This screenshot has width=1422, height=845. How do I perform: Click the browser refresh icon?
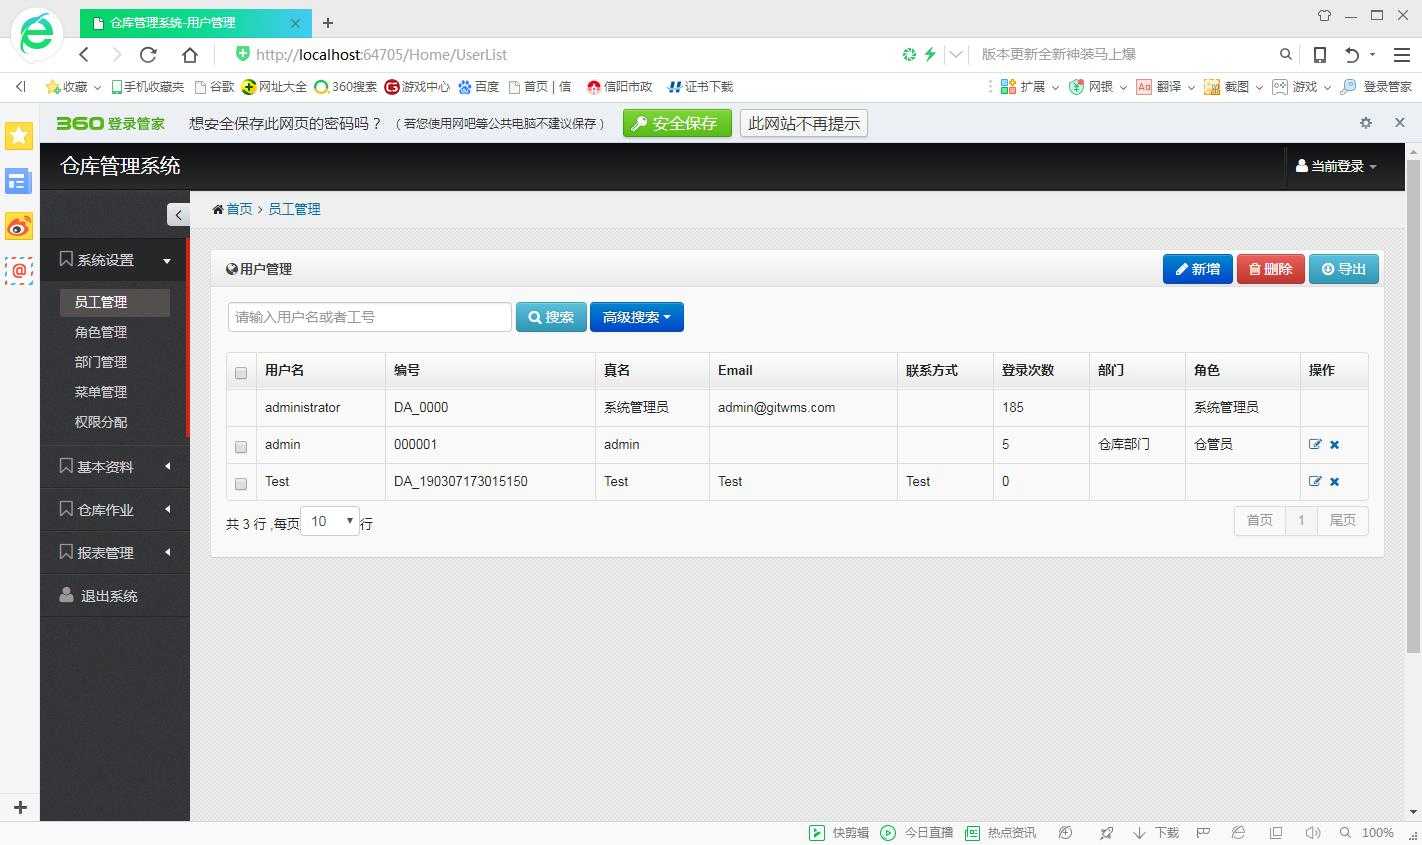tap(149, 54)
